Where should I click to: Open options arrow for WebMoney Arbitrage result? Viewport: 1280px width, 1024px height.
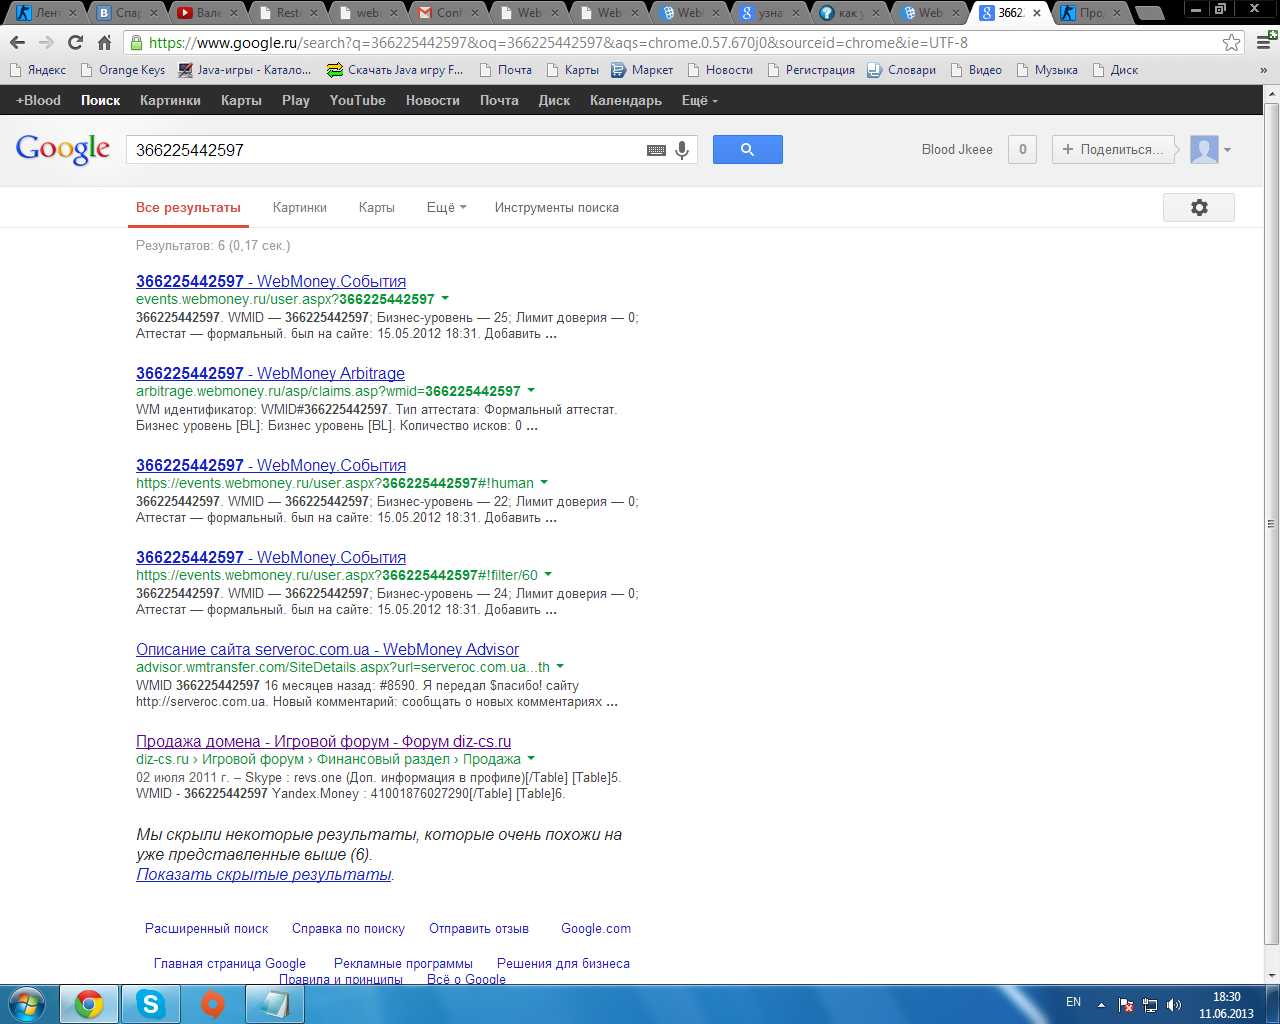(531, 390)
